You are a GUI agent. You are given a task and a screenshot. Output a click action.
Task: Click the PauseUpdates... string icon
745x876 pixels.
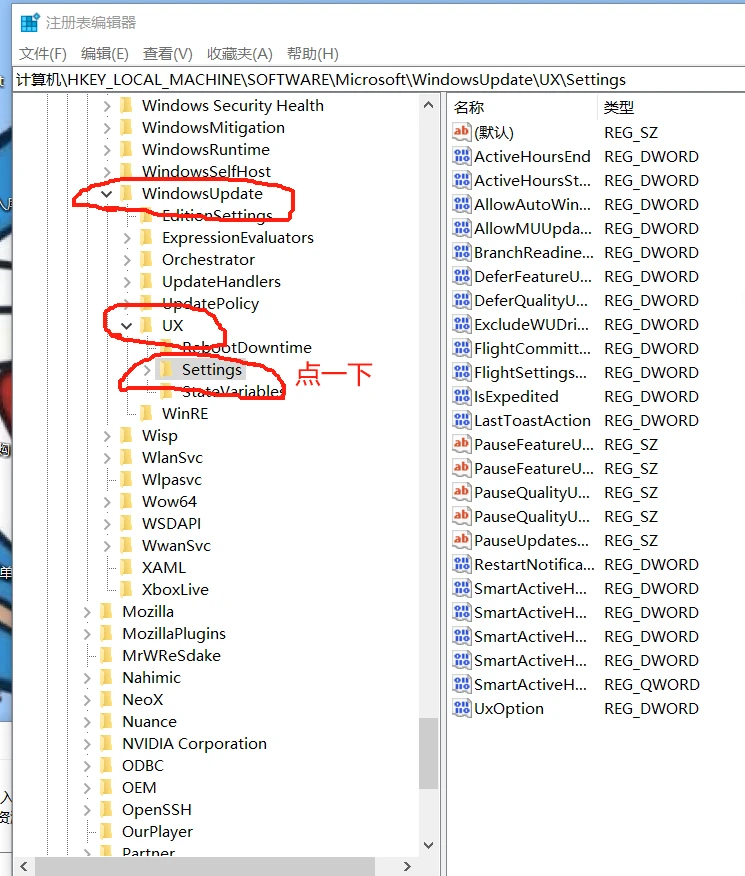tap(461, 540)
